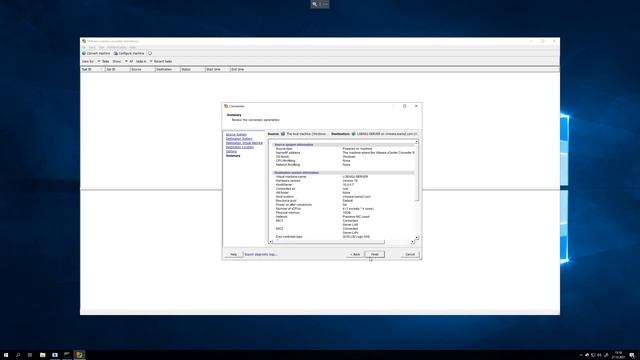Click Cancel in the Conversion dialog

point(410,254)
